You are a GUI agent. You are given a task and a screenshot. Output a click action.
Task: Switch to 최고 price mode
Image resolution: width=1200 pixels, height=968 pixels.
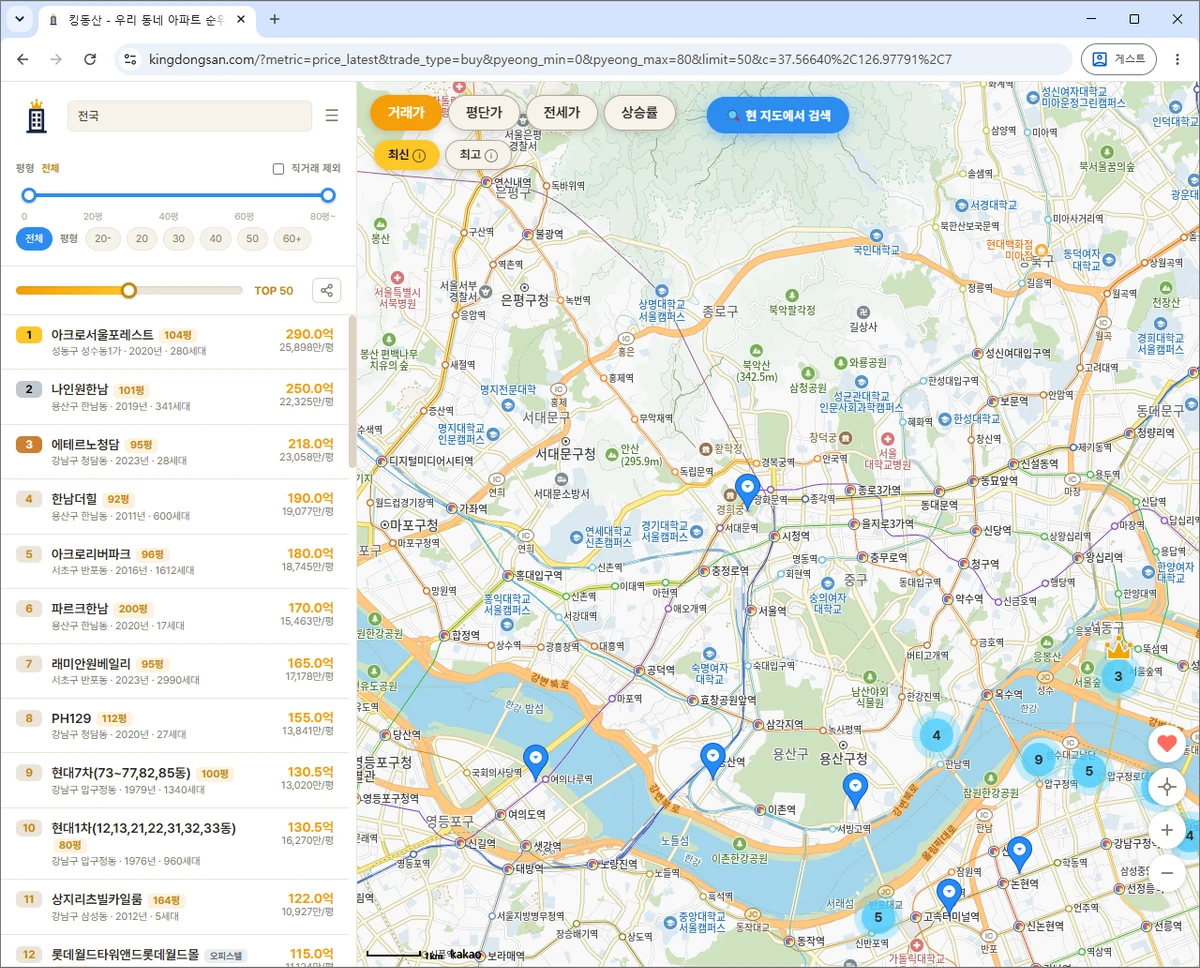click(x=478, y=155)
